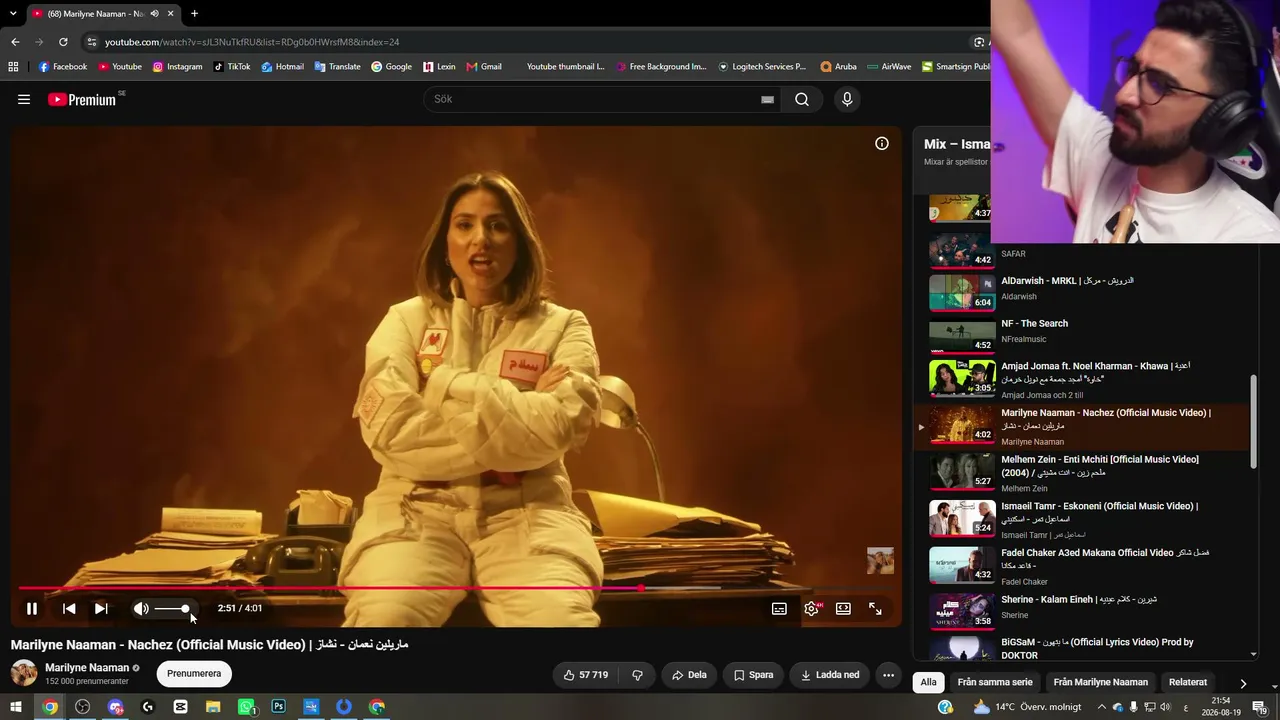
Task: Mute the video player volume
Action: (x=141, y=608)
